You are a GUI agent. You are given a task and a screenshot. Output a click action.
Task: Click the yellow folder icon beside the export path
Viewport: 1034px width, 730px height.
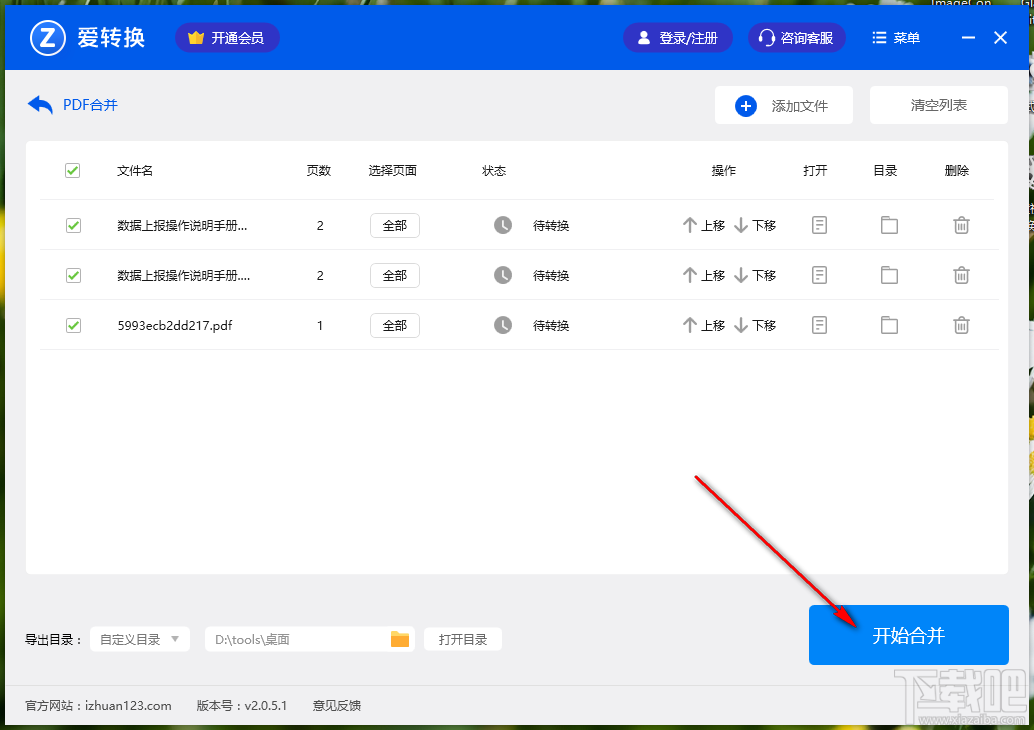click(x=400, y=638)
